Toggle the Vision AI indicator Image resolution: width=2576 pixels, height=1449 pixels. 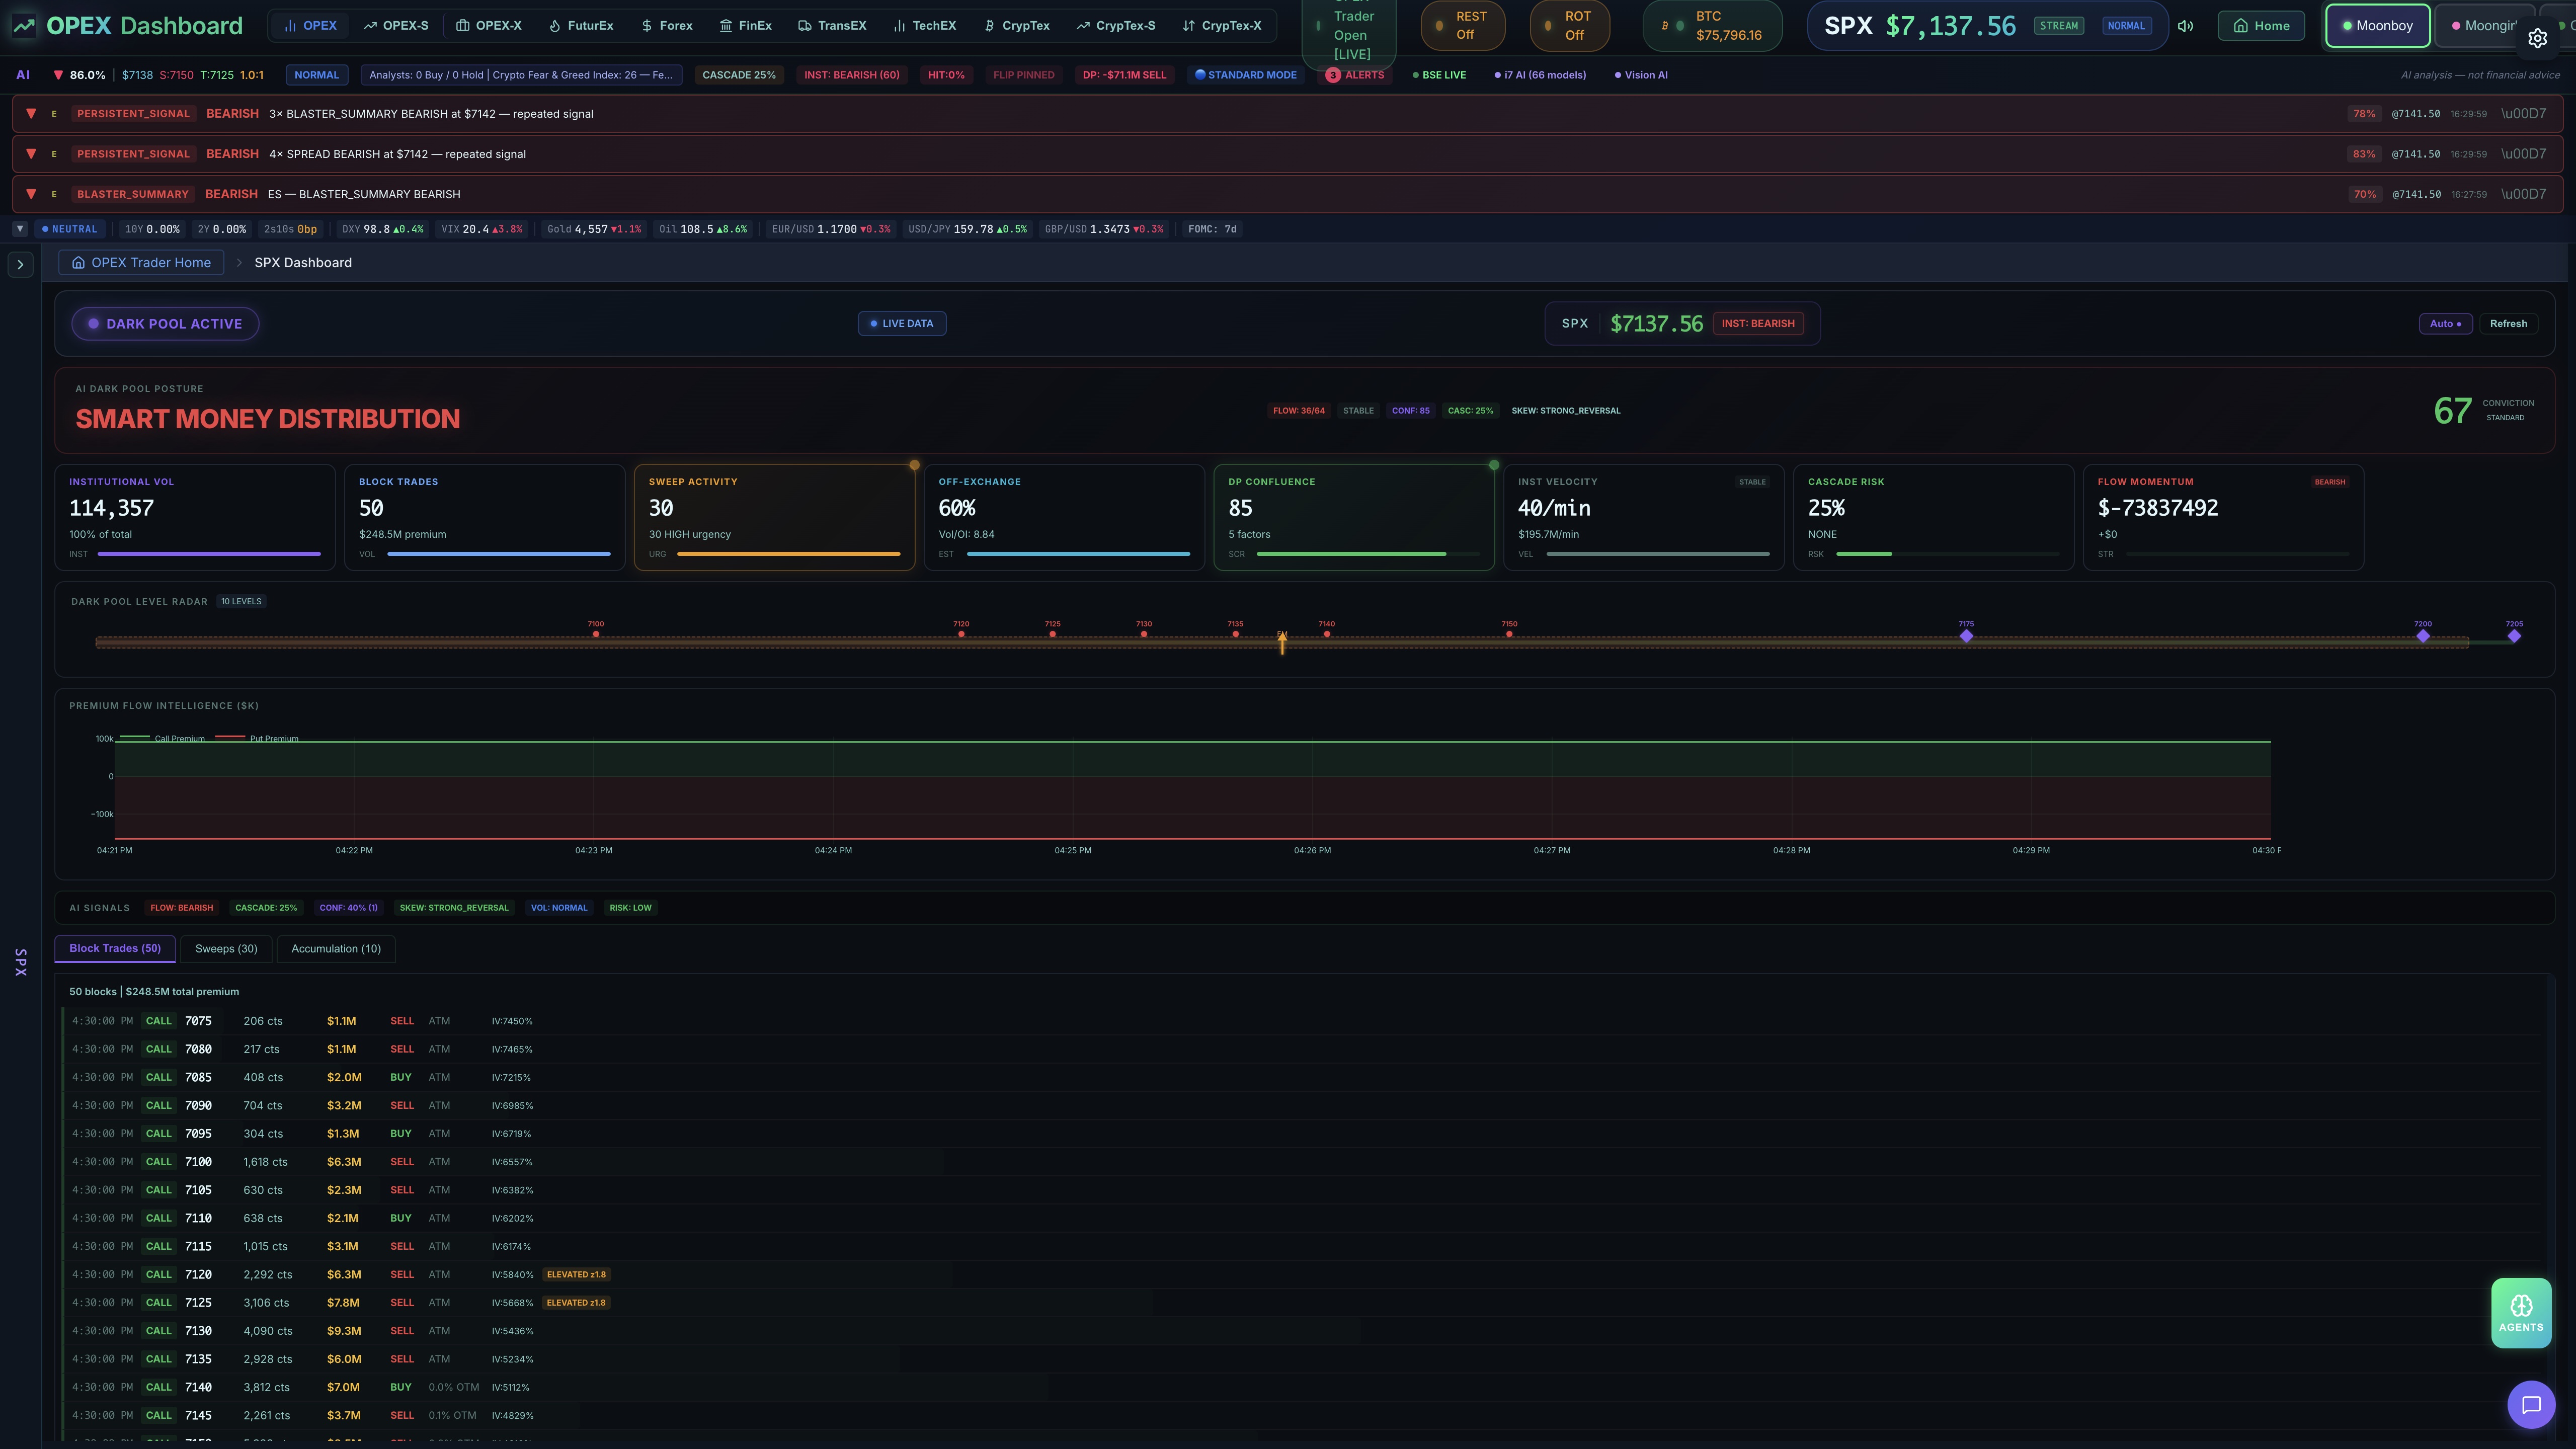coord(1641,75)
